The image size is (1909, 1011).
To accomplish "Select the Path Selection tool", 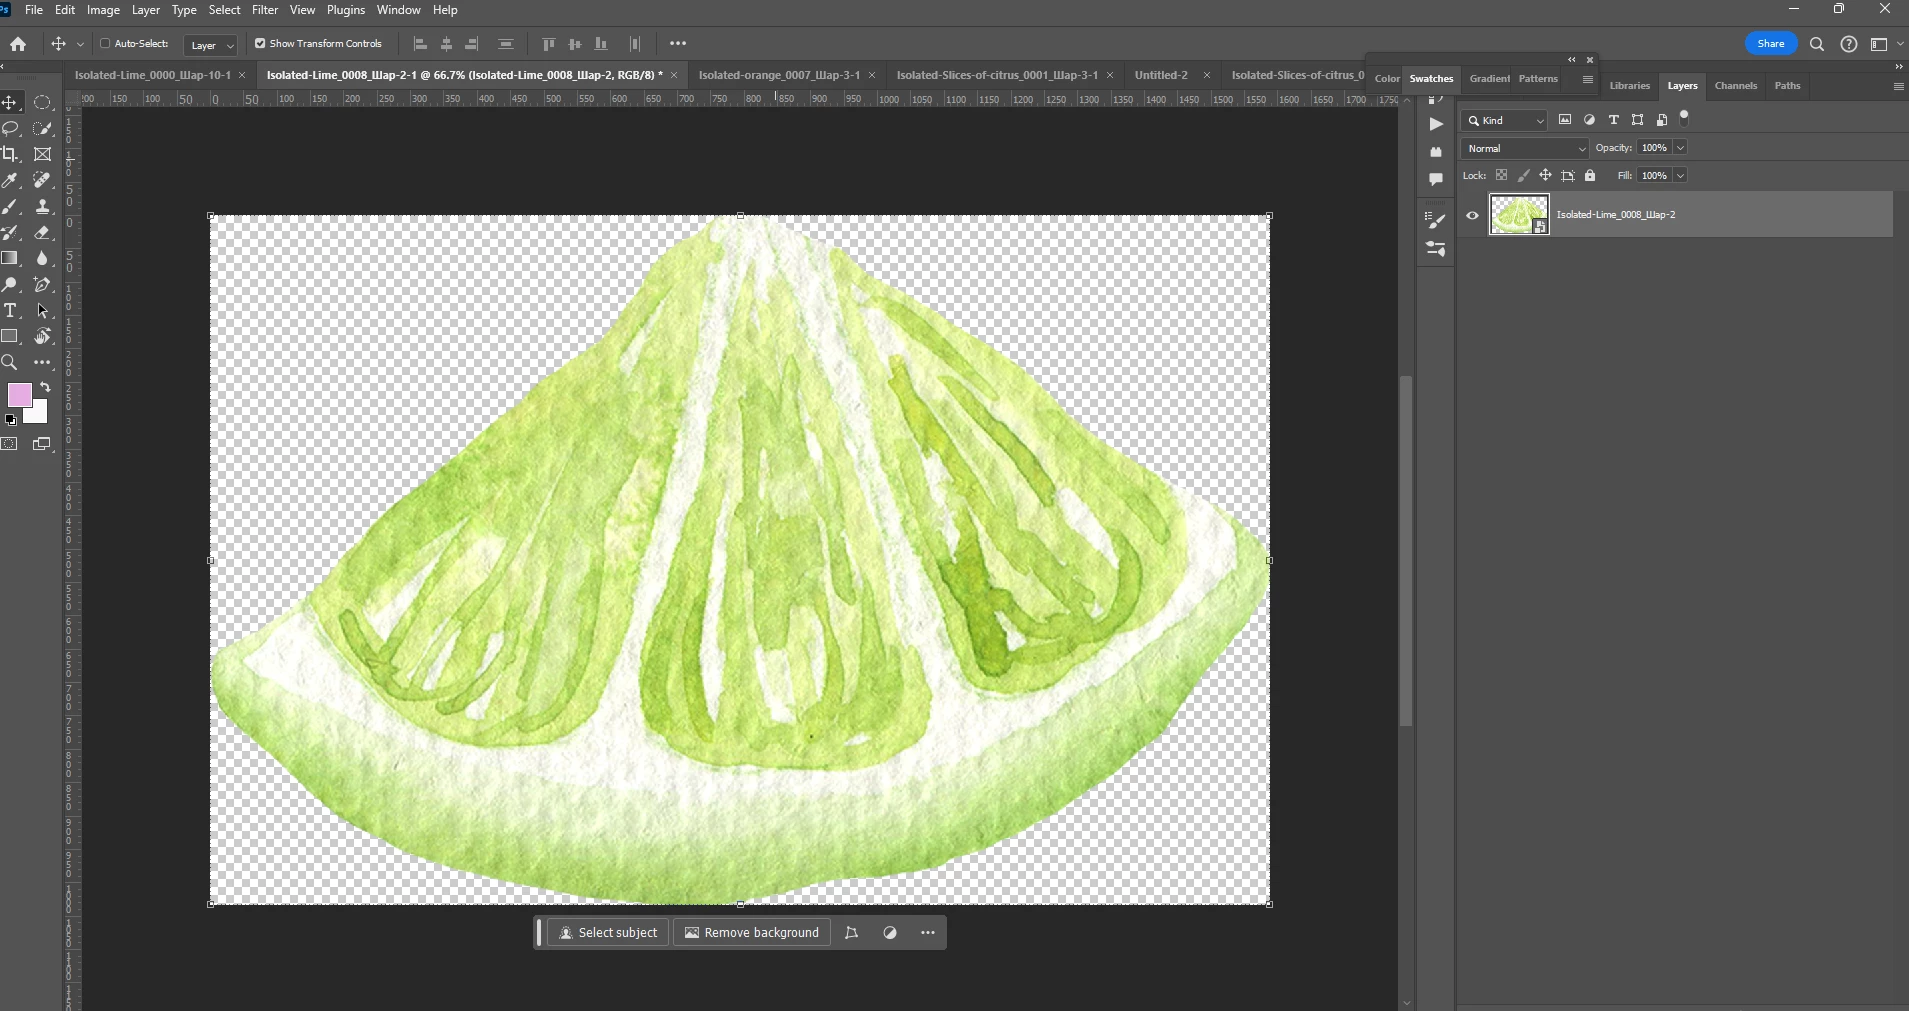I will [x=42, y=310].
